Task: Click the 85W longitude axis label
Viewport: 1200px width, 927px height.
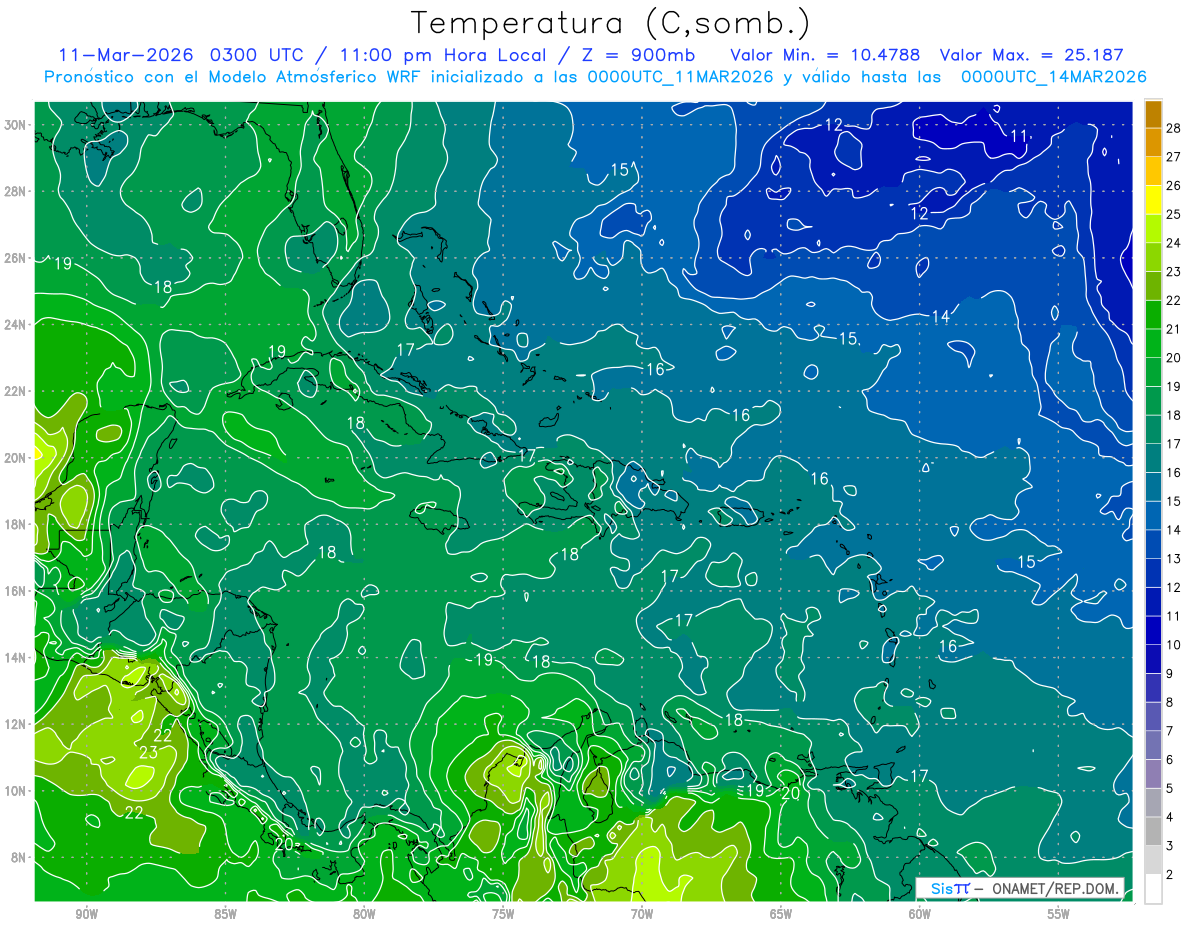Action: 225,914
